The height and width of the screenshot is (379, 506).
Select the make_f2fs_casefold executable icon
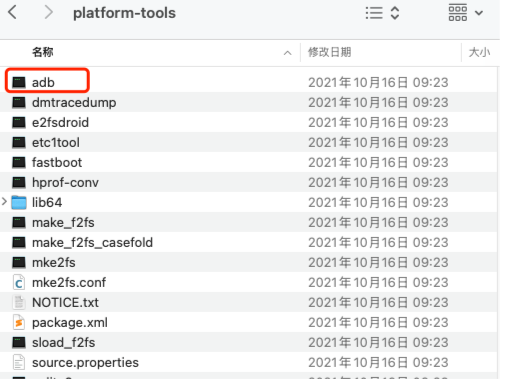point(19,242)
